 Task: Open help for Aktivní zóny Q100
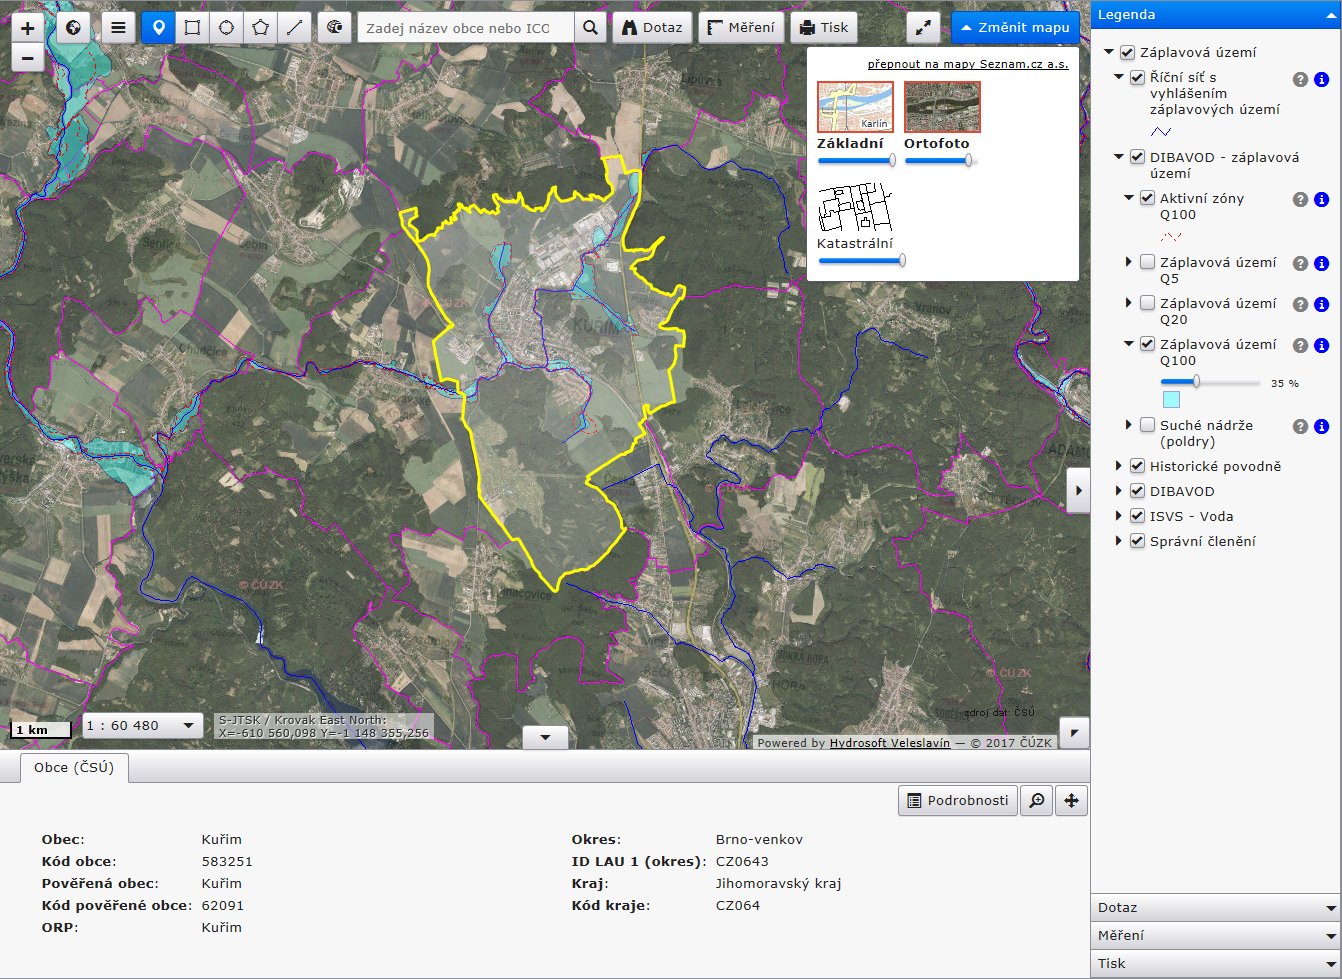click(1300, 199)
